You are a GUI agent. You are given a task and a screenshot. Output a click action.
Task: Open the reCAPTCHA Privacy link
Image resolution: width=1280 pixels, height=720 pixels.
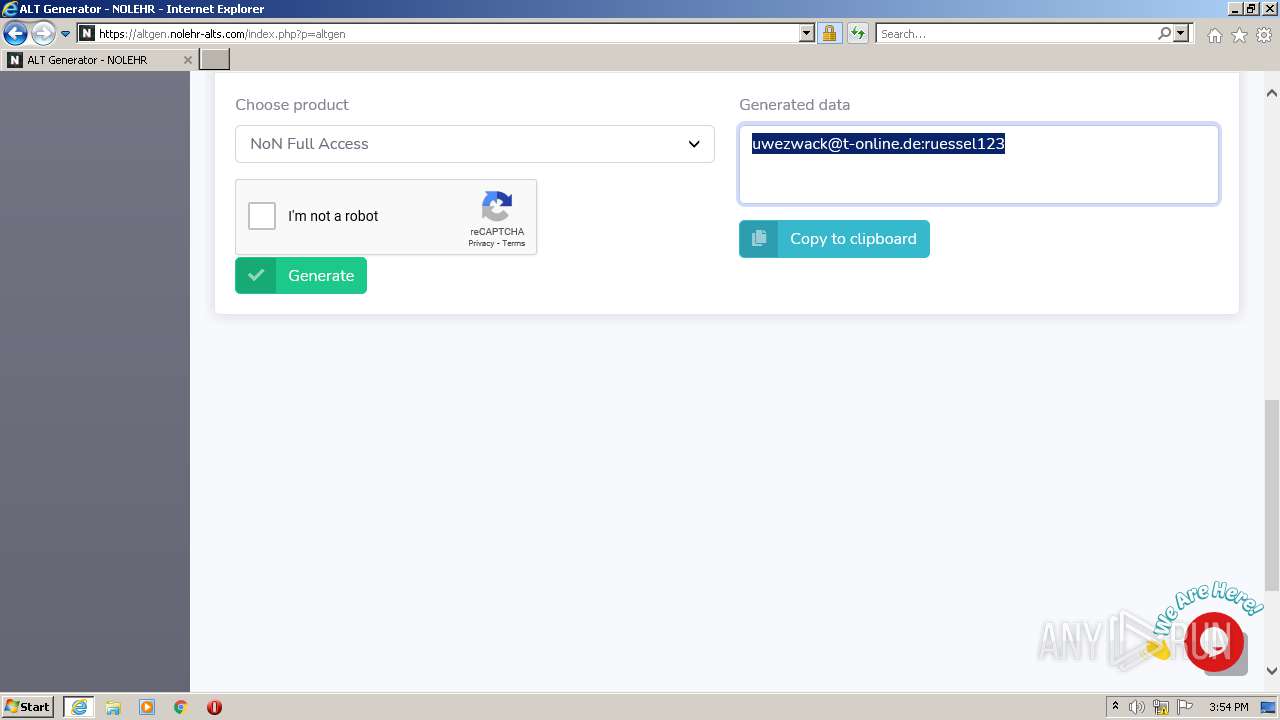(480, 244)
